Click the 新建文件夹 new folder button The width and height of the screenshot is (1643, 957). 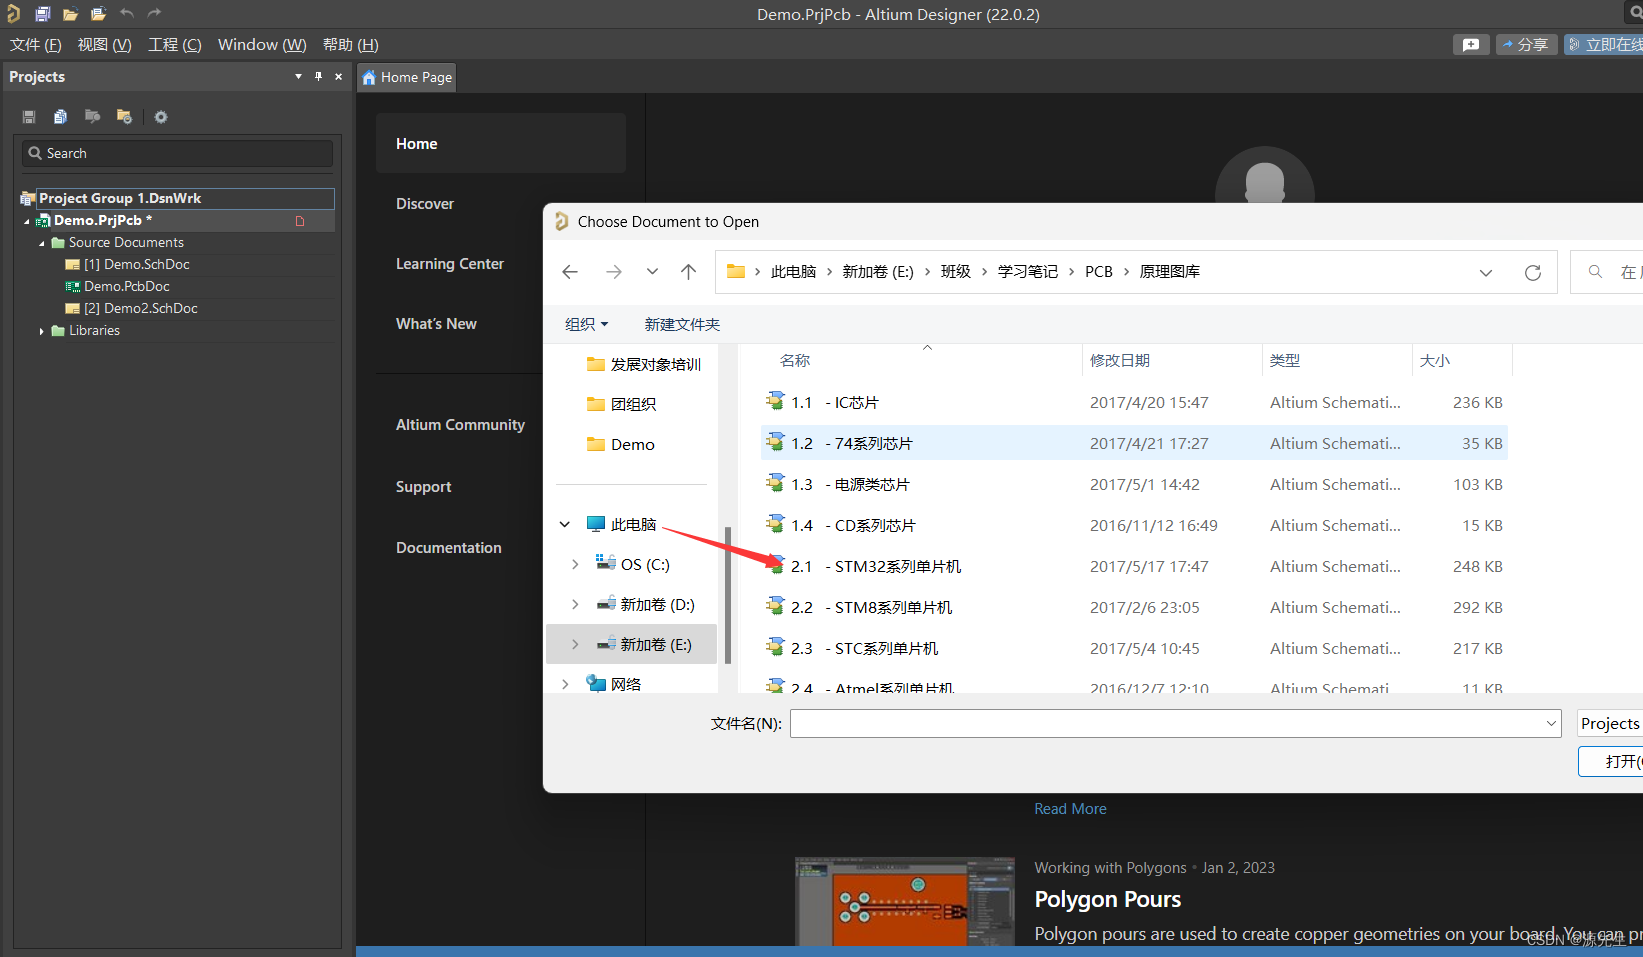(x=682, y=324)
